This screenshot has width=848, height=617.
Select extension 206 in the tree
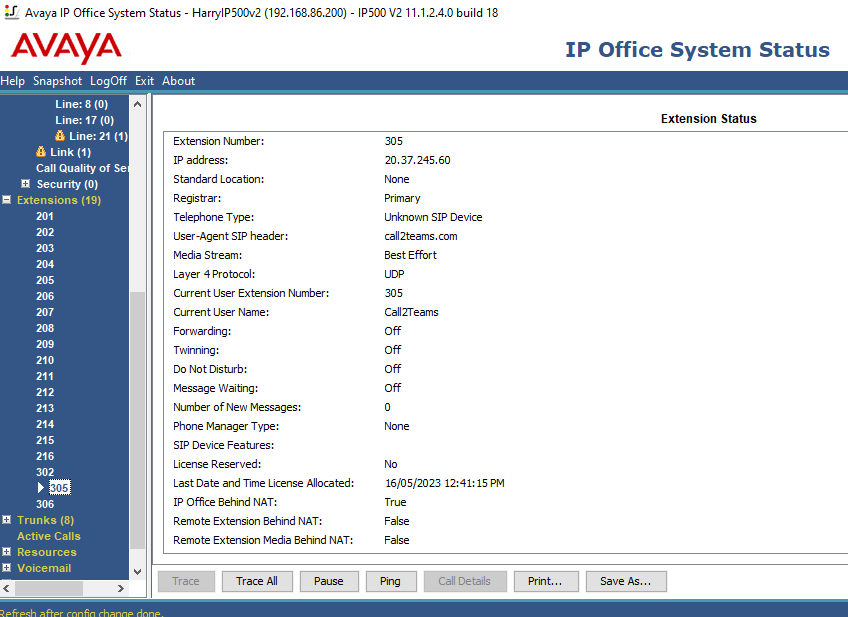45,296
